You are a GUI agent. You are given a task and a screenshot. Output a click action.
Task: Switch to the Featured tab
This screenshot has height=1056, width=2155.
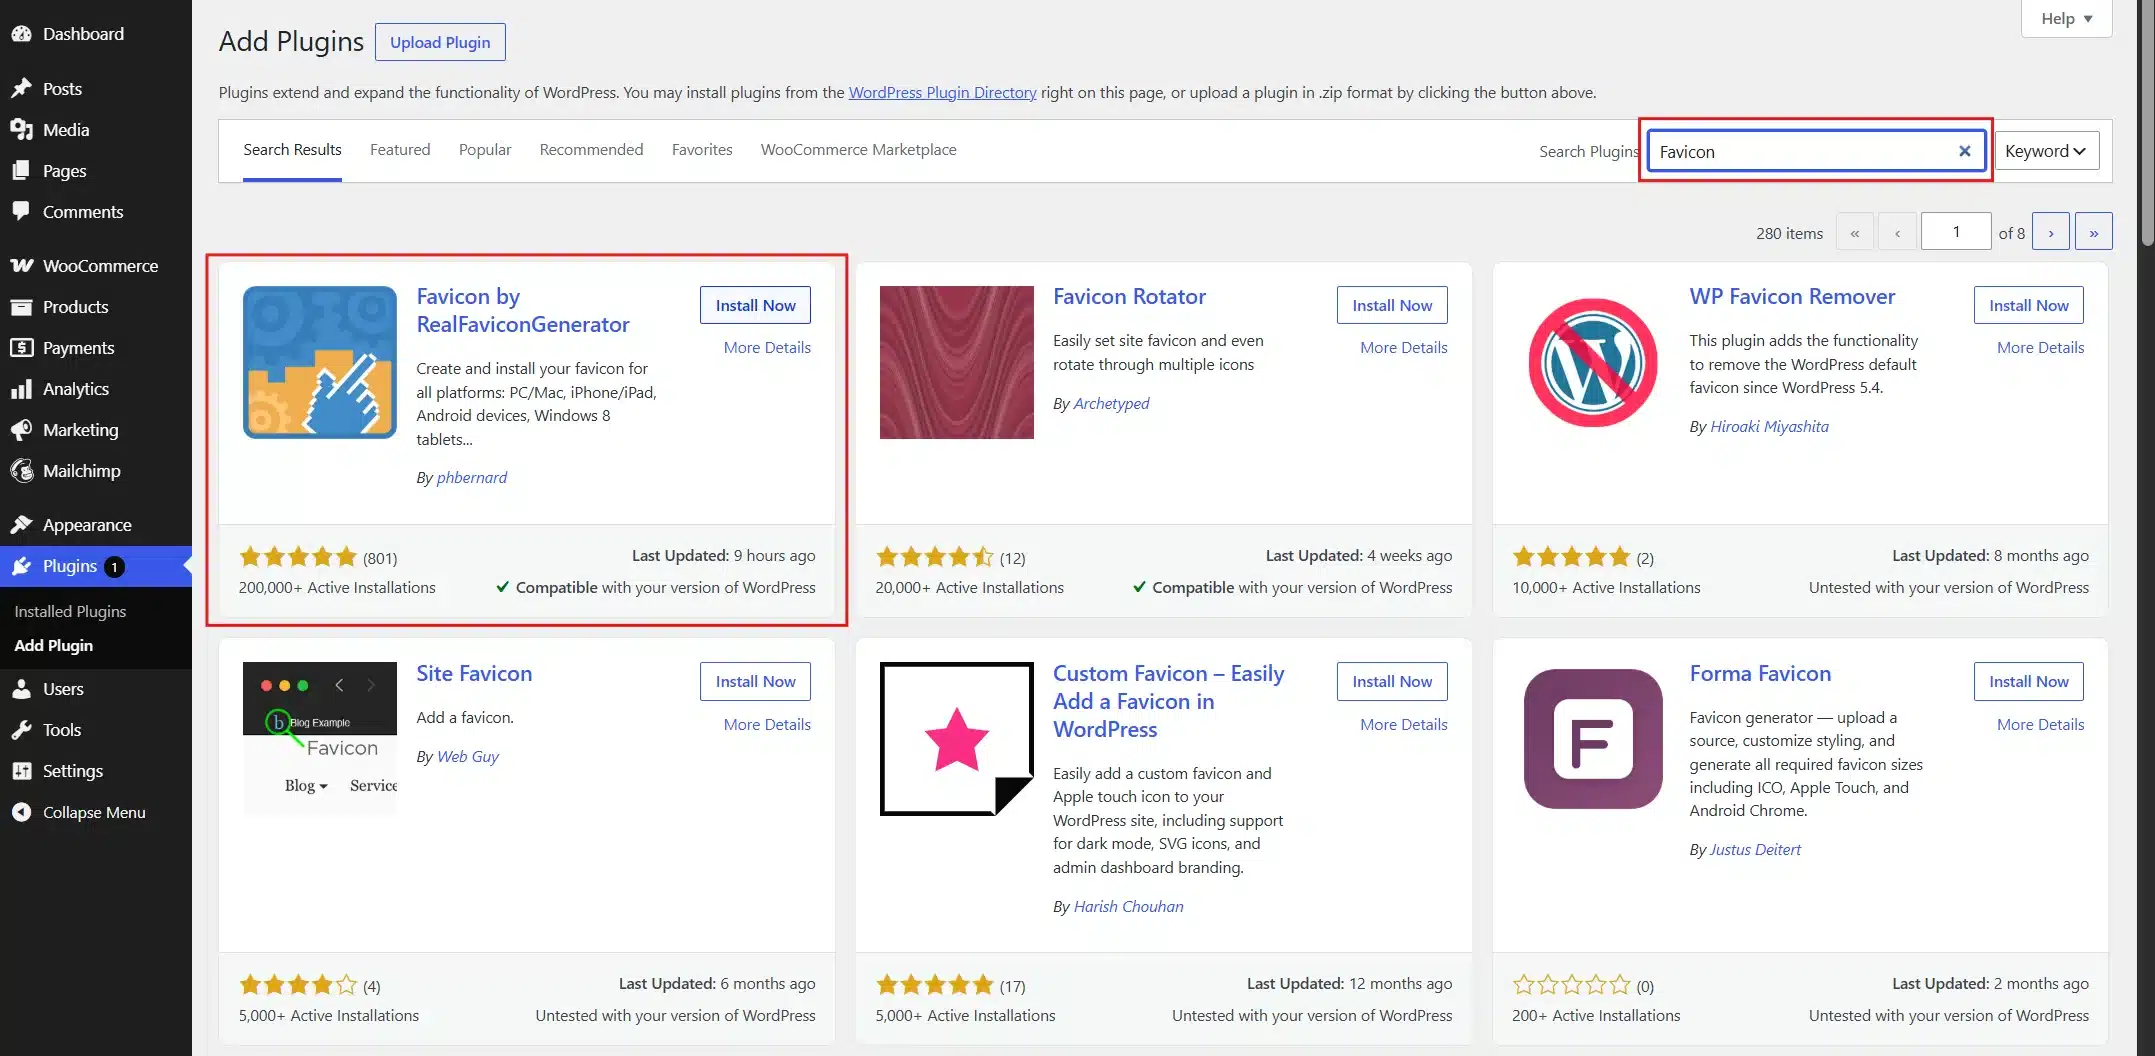400,150
